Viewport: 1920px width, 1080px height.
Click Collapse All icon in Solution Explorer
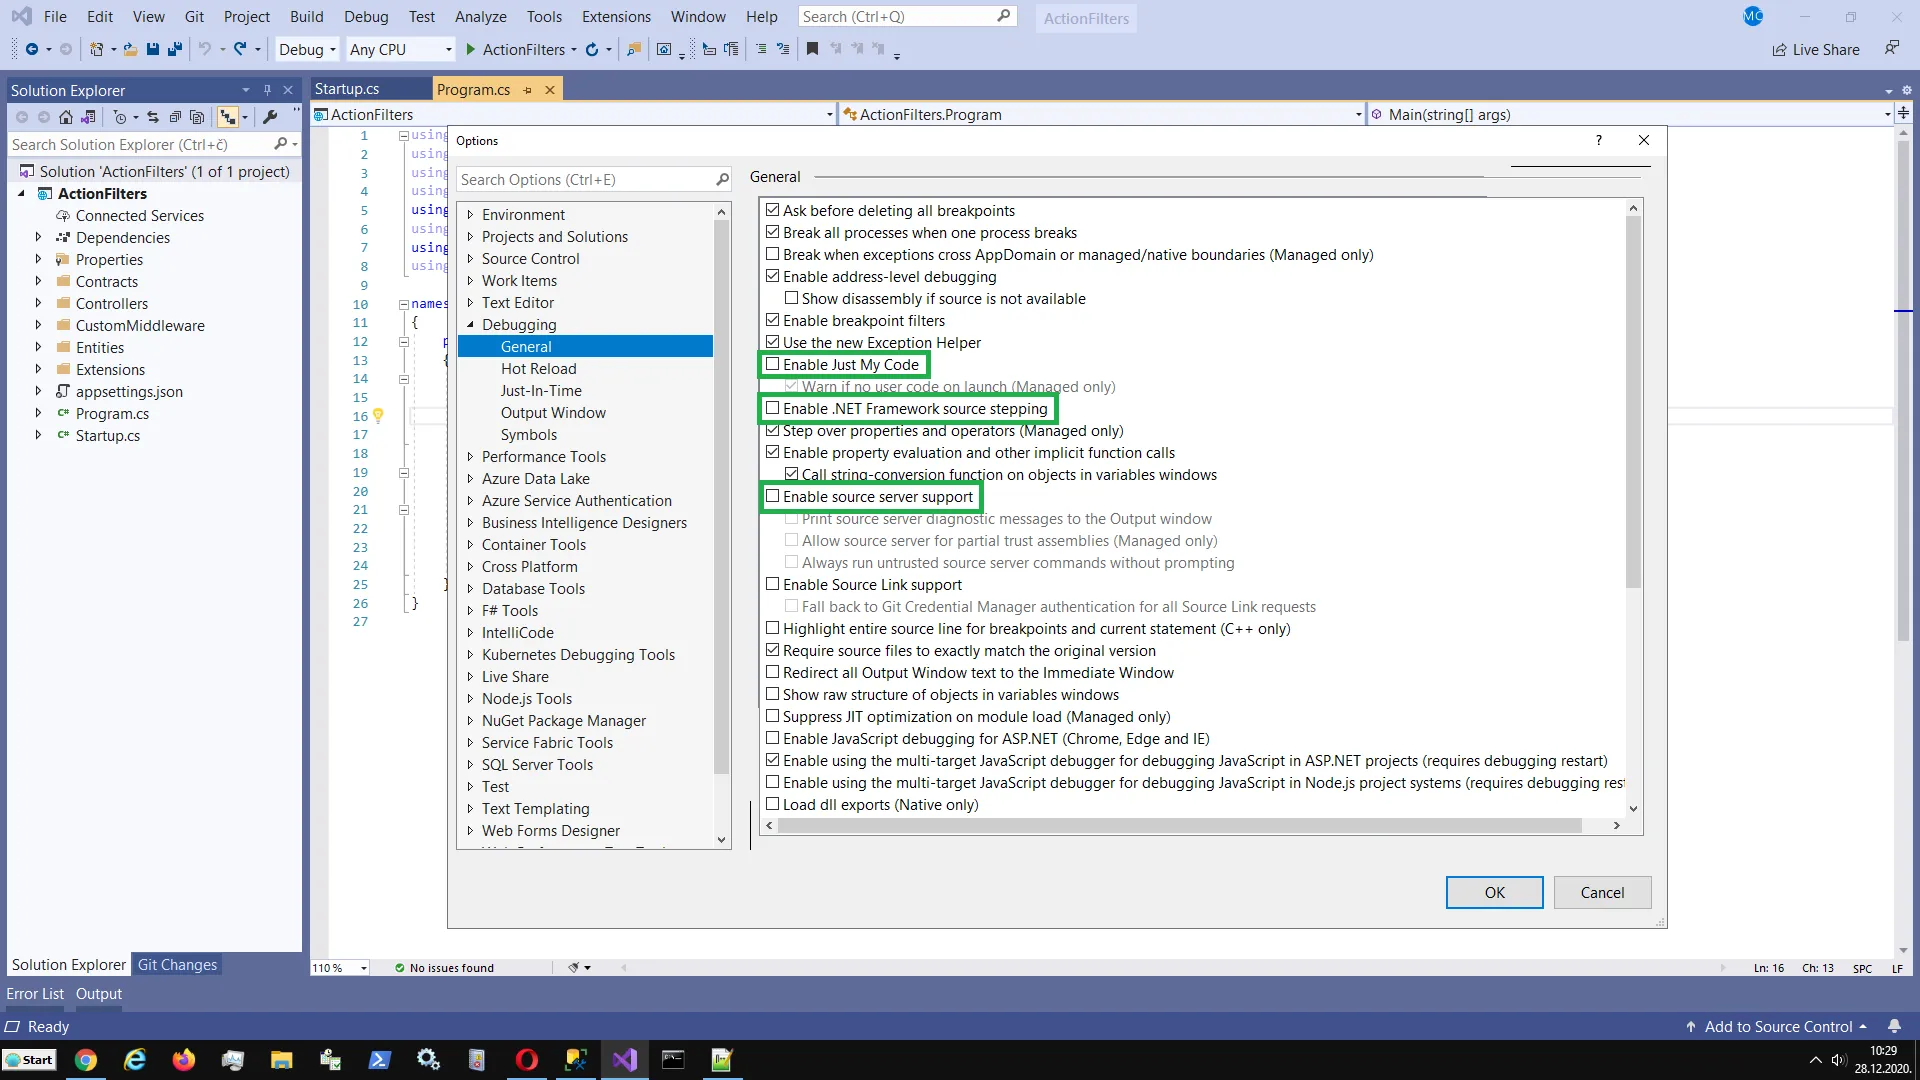[175, 117]
